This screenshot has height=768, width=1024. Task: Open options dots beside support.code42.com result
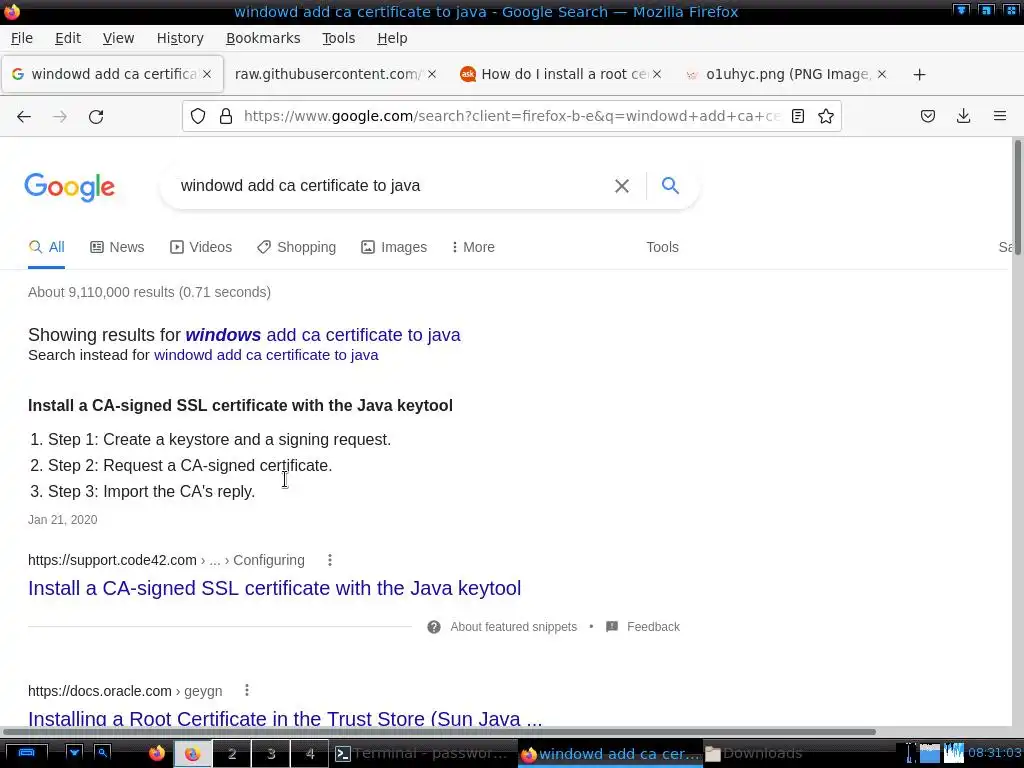[330, 560]
